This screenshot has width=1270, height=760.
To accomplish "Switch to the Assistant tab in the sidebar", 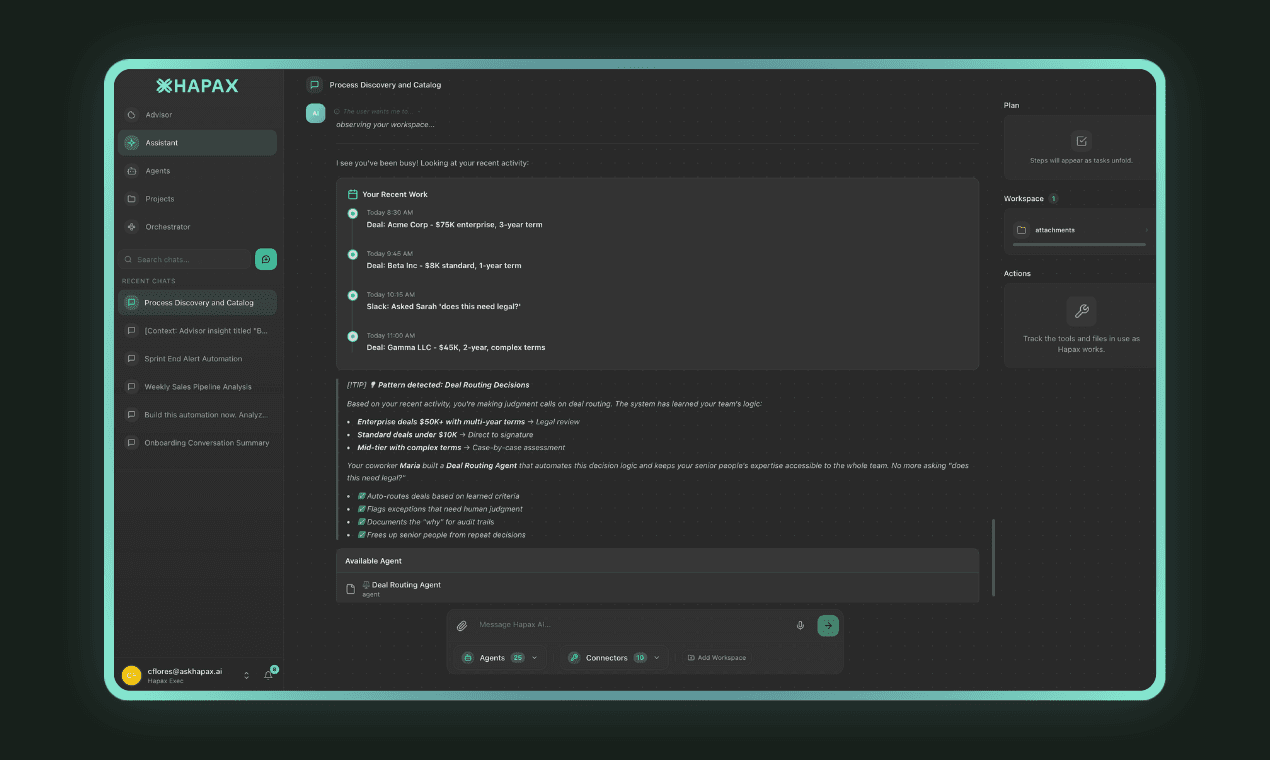I will pos(131,142).
